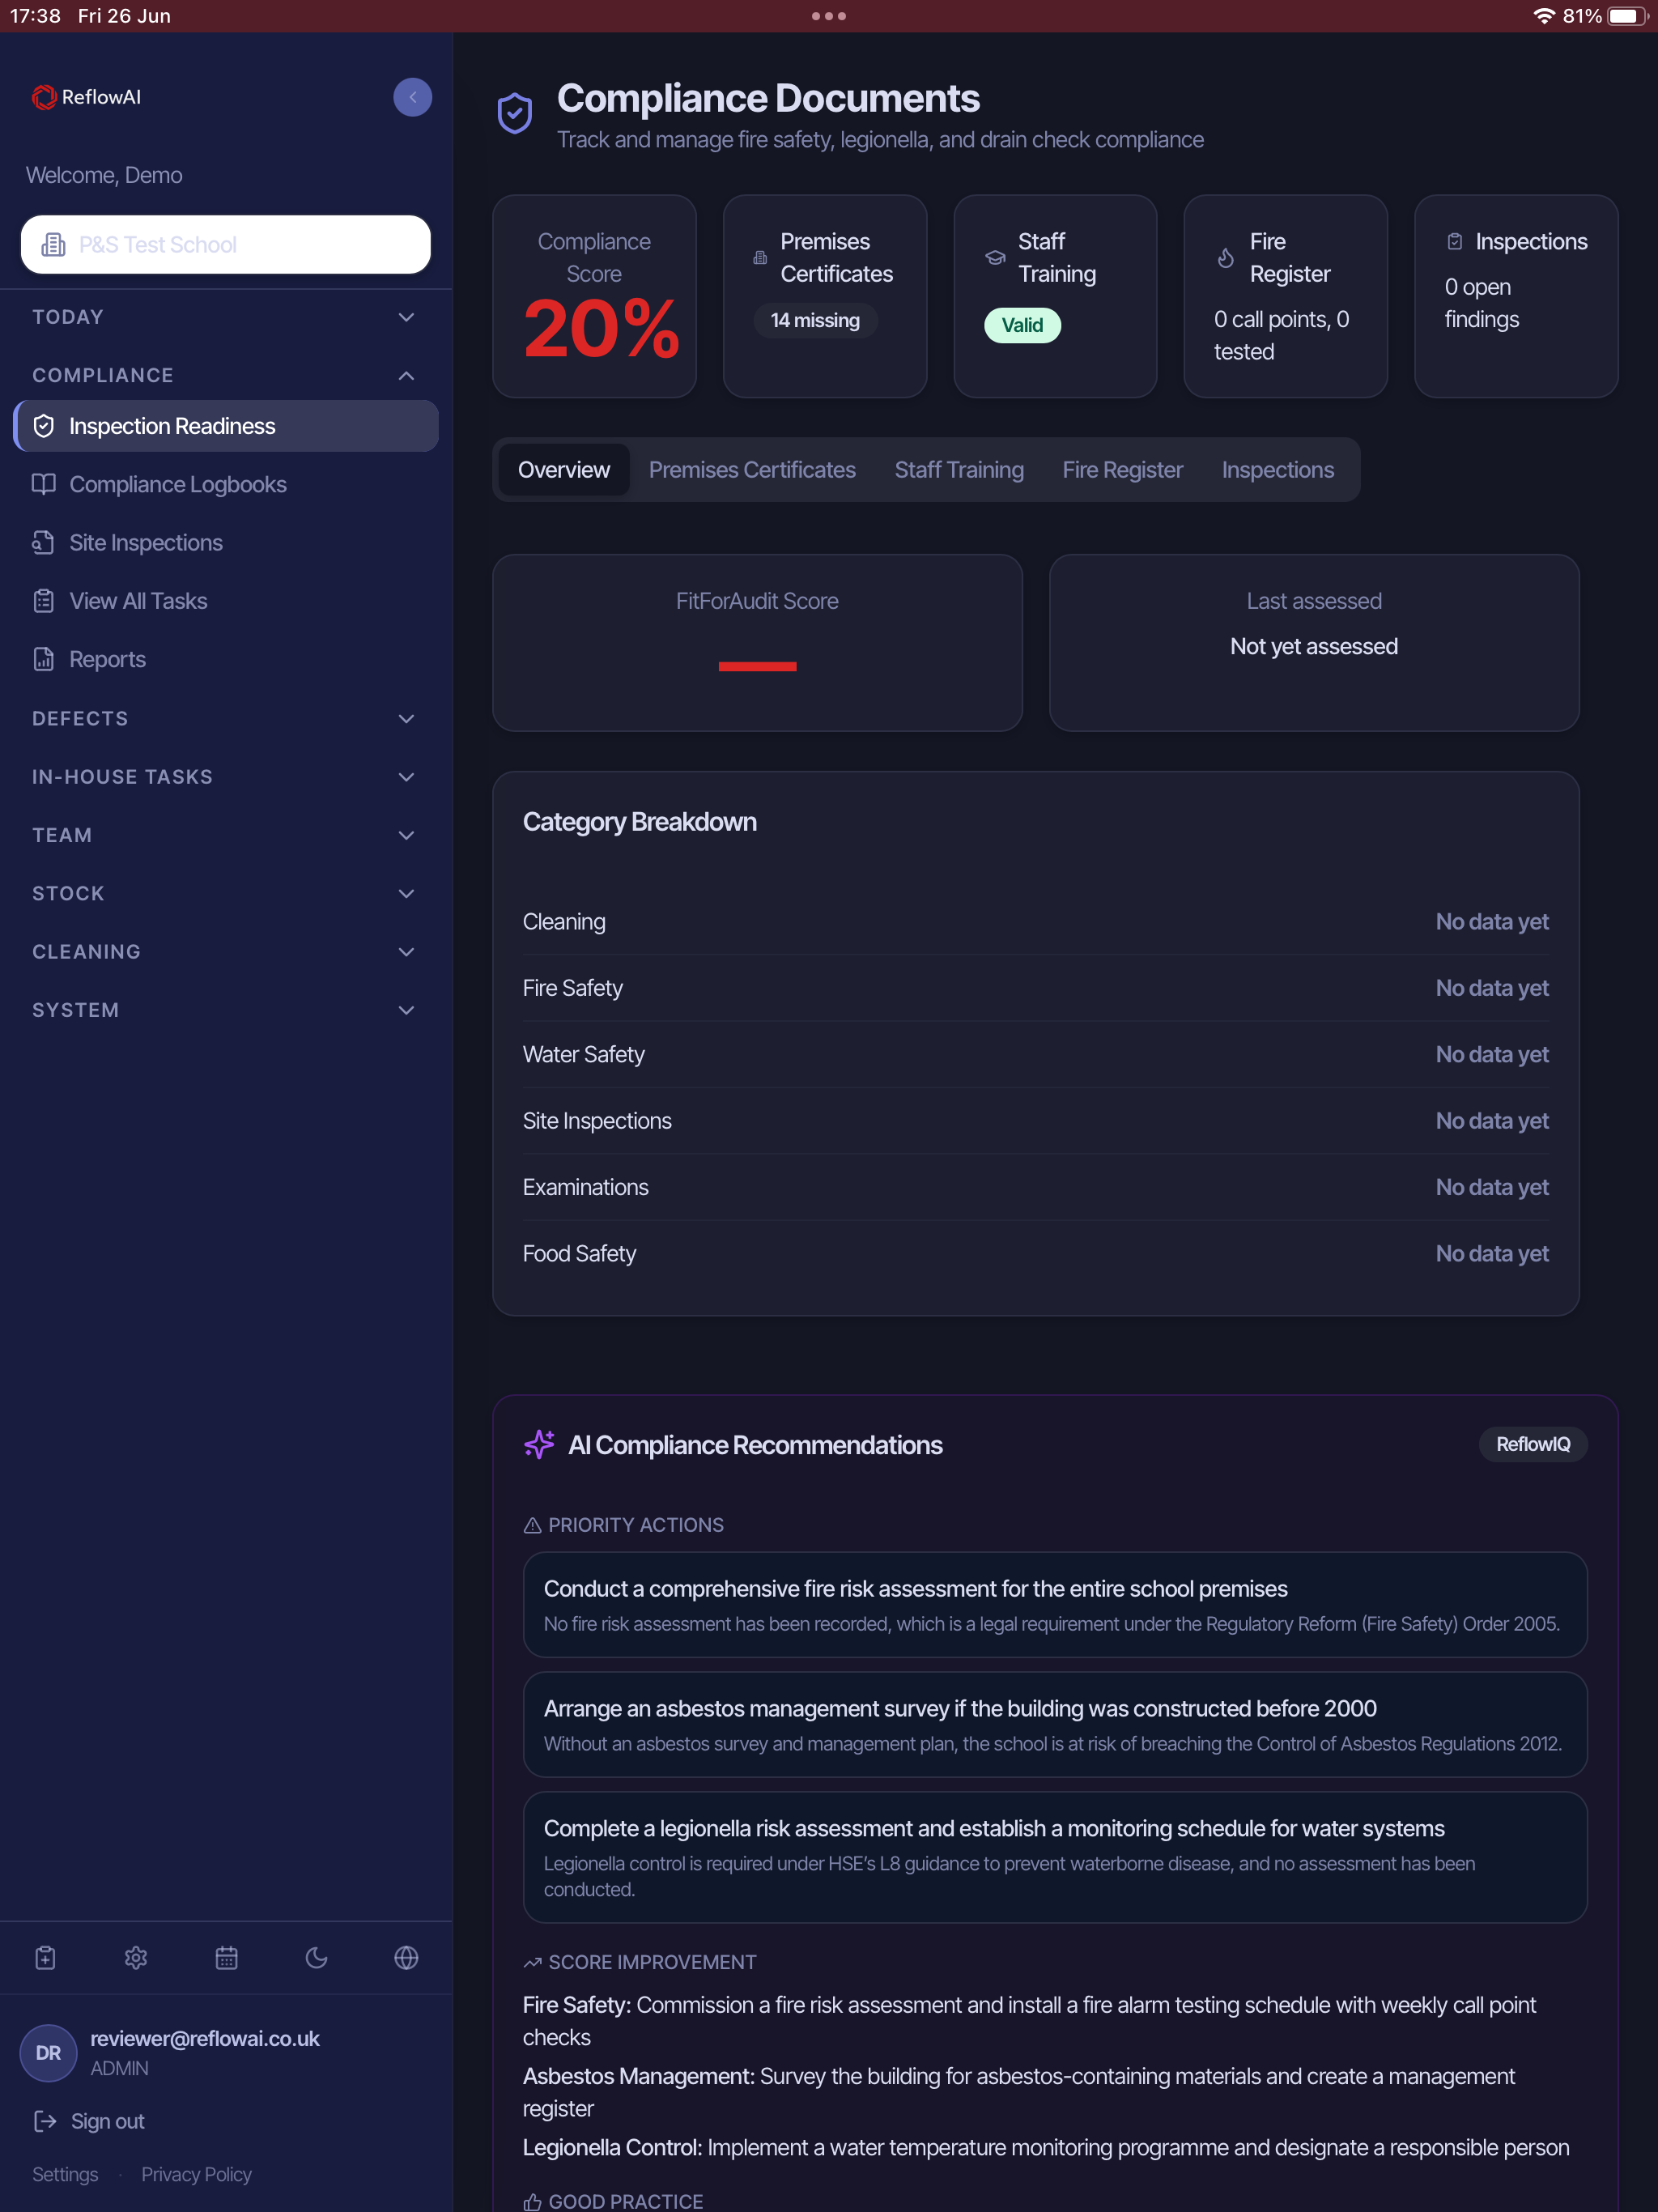
Task: Switch to the Fire Register tab
Action: [x=1122, y=470]
